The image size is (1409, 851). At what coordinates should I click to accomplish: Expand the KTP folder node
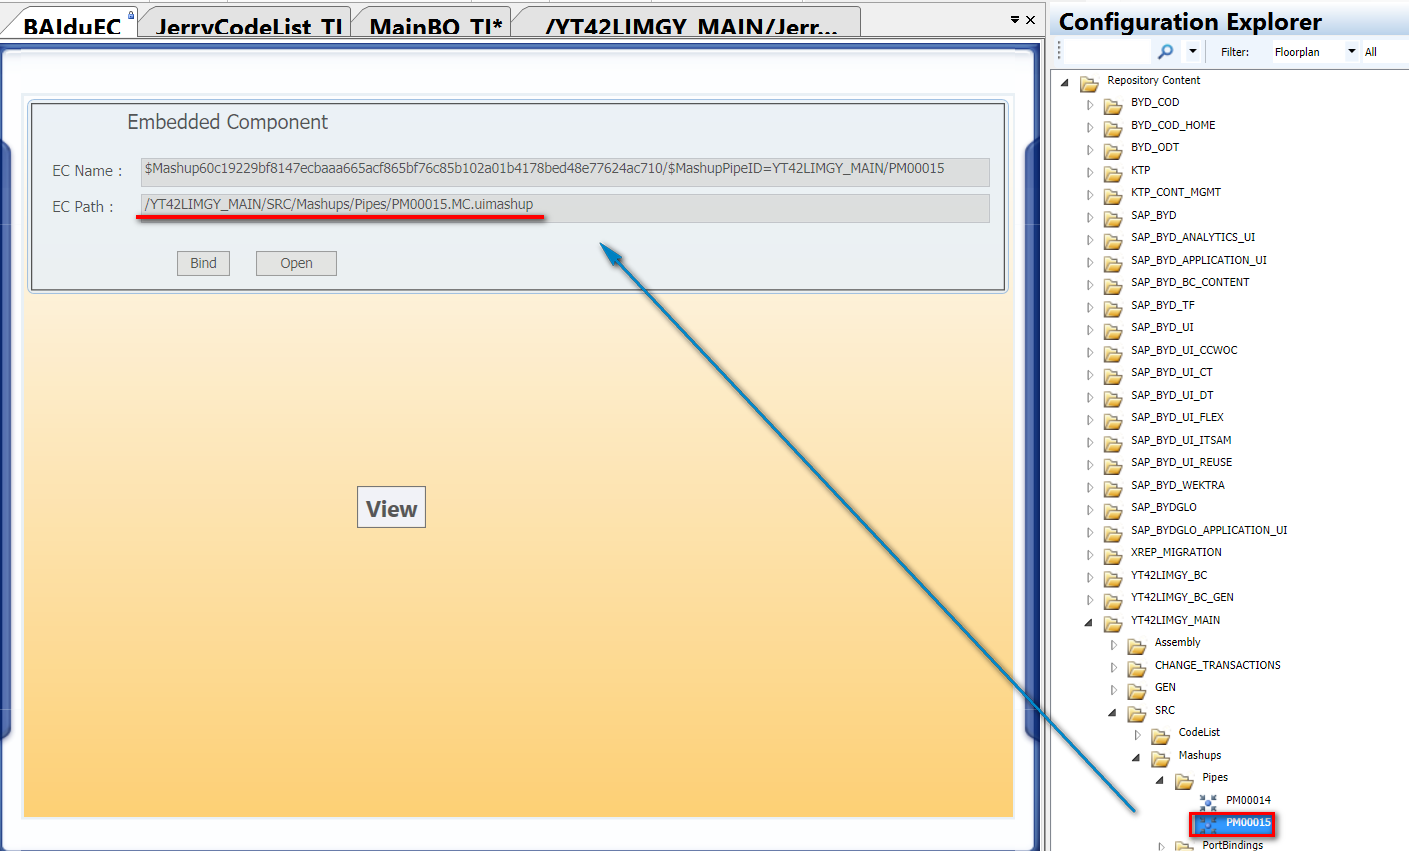pyautogui.click(x=1090, y=172)
